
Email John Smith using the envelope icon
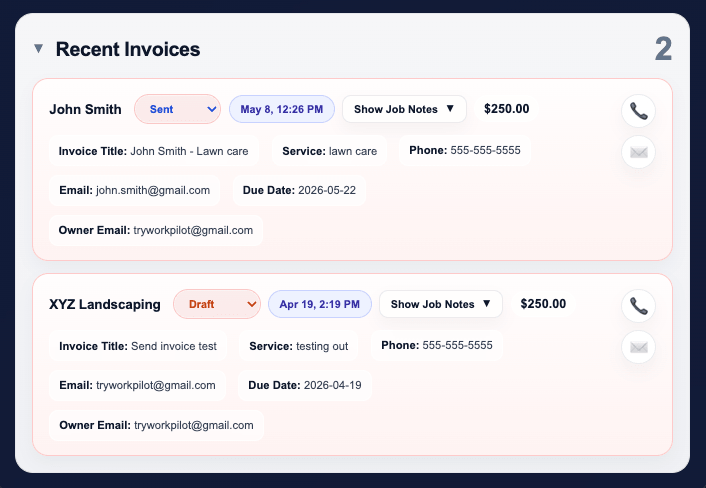(638, 152)
